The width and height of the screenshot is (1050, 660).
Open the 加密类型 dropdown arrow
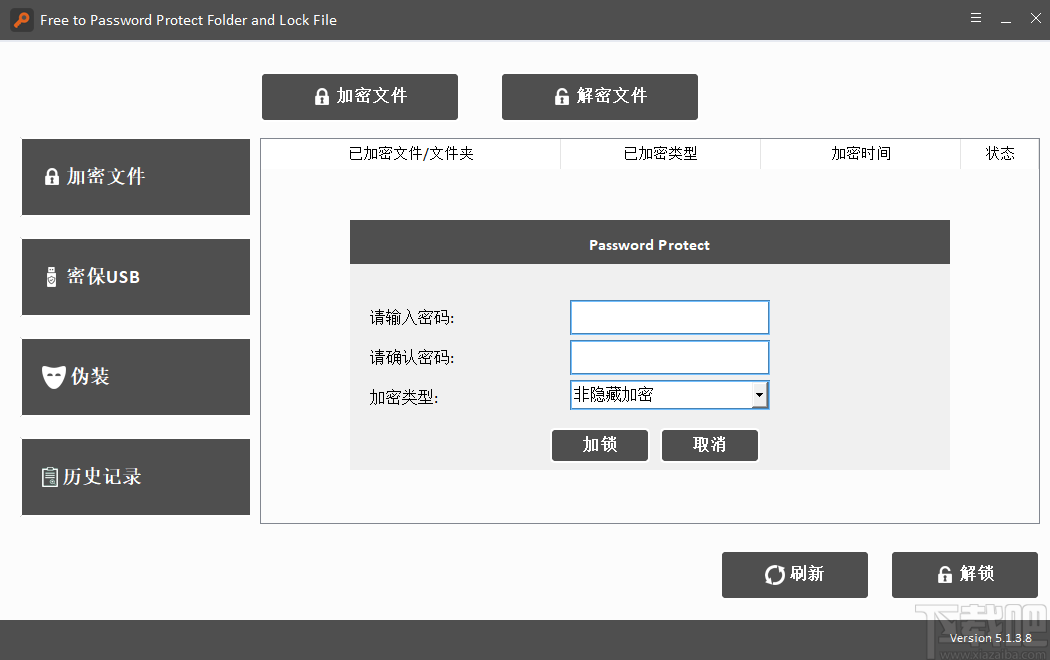(759, 394)
